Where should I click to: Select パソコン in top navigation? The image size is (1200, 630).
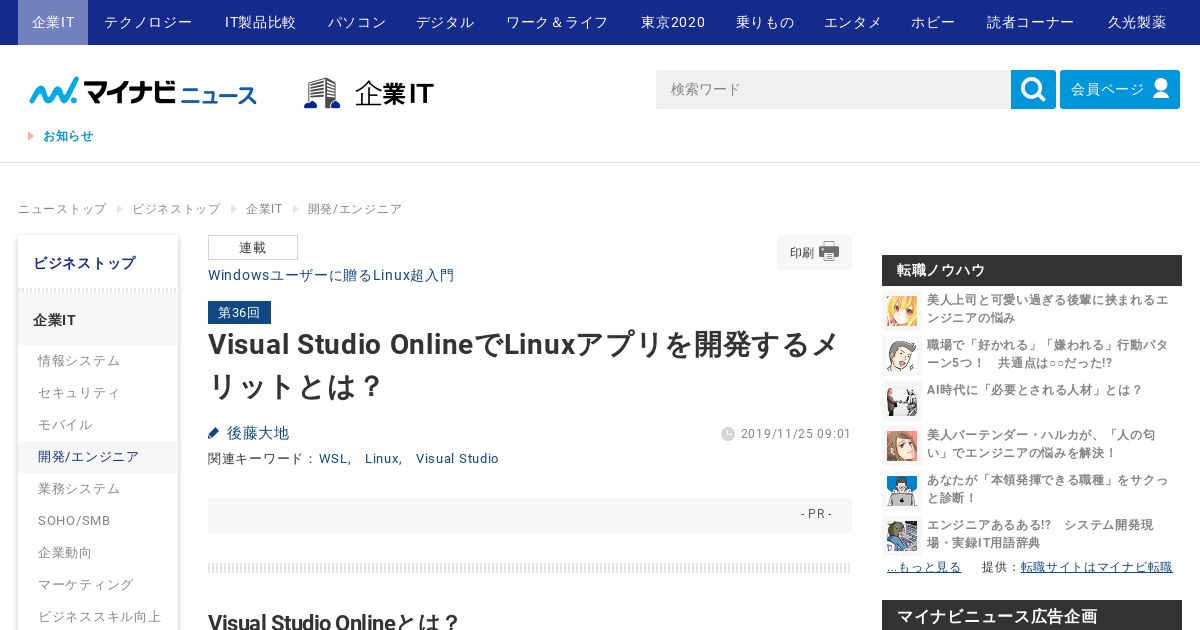[357, 22]
